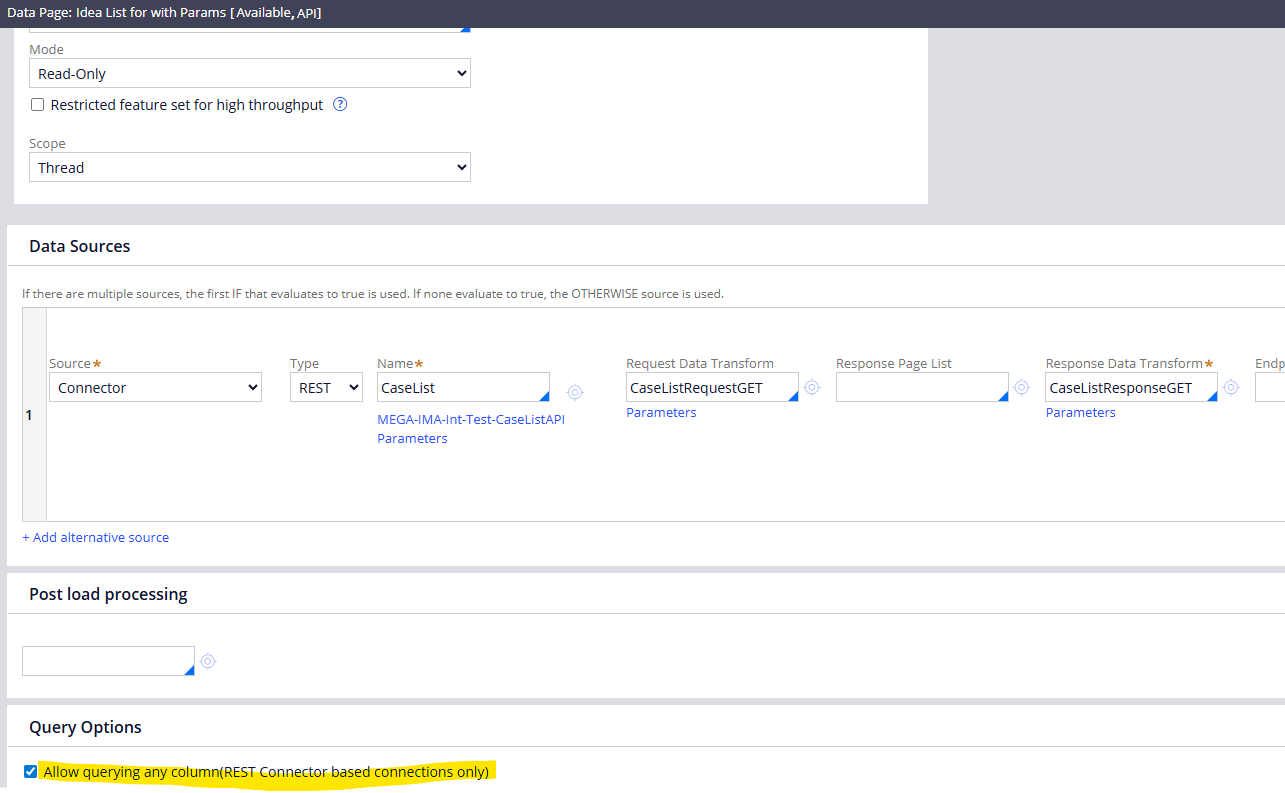Open Parameters link under CaseList name
This screenshot has height=793, width=1285.
(x=412, y=438)
